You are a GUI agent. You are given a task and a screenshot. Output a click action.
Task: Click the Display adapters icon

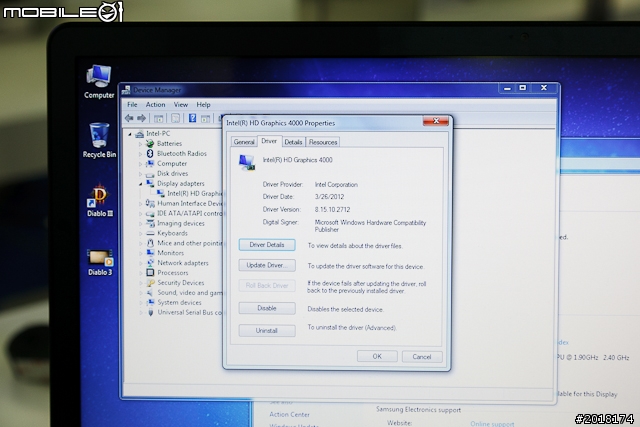150,183
